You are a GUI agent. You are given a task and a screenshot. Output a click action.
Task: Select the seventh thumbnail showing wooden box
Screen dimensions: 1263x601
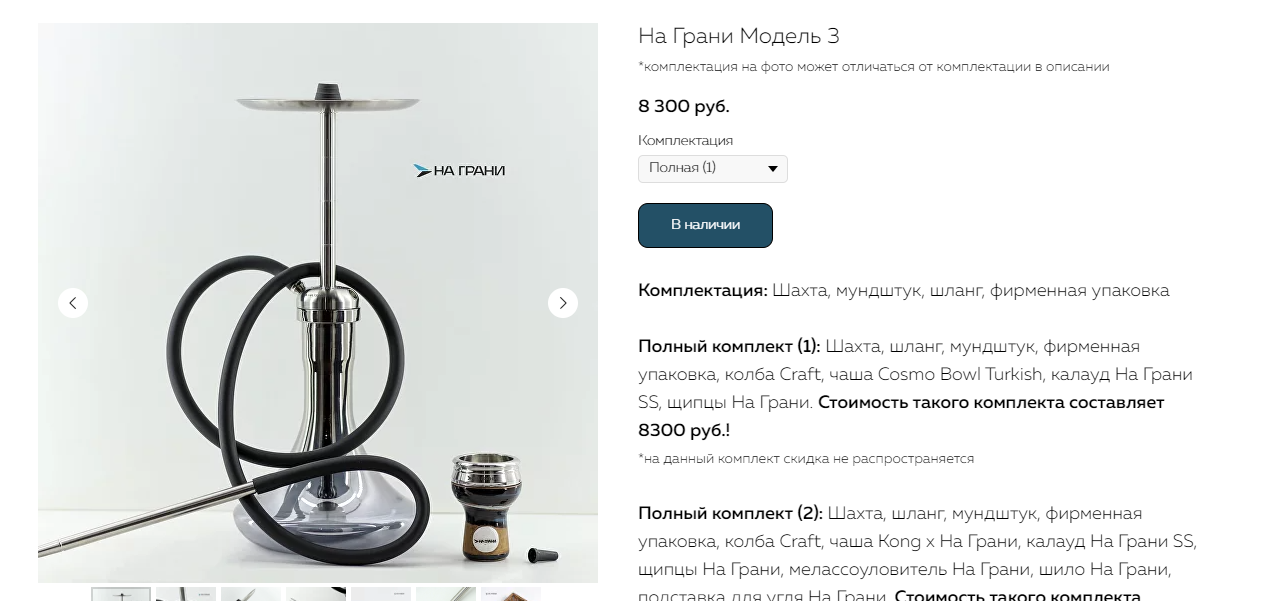coord(511,594)
